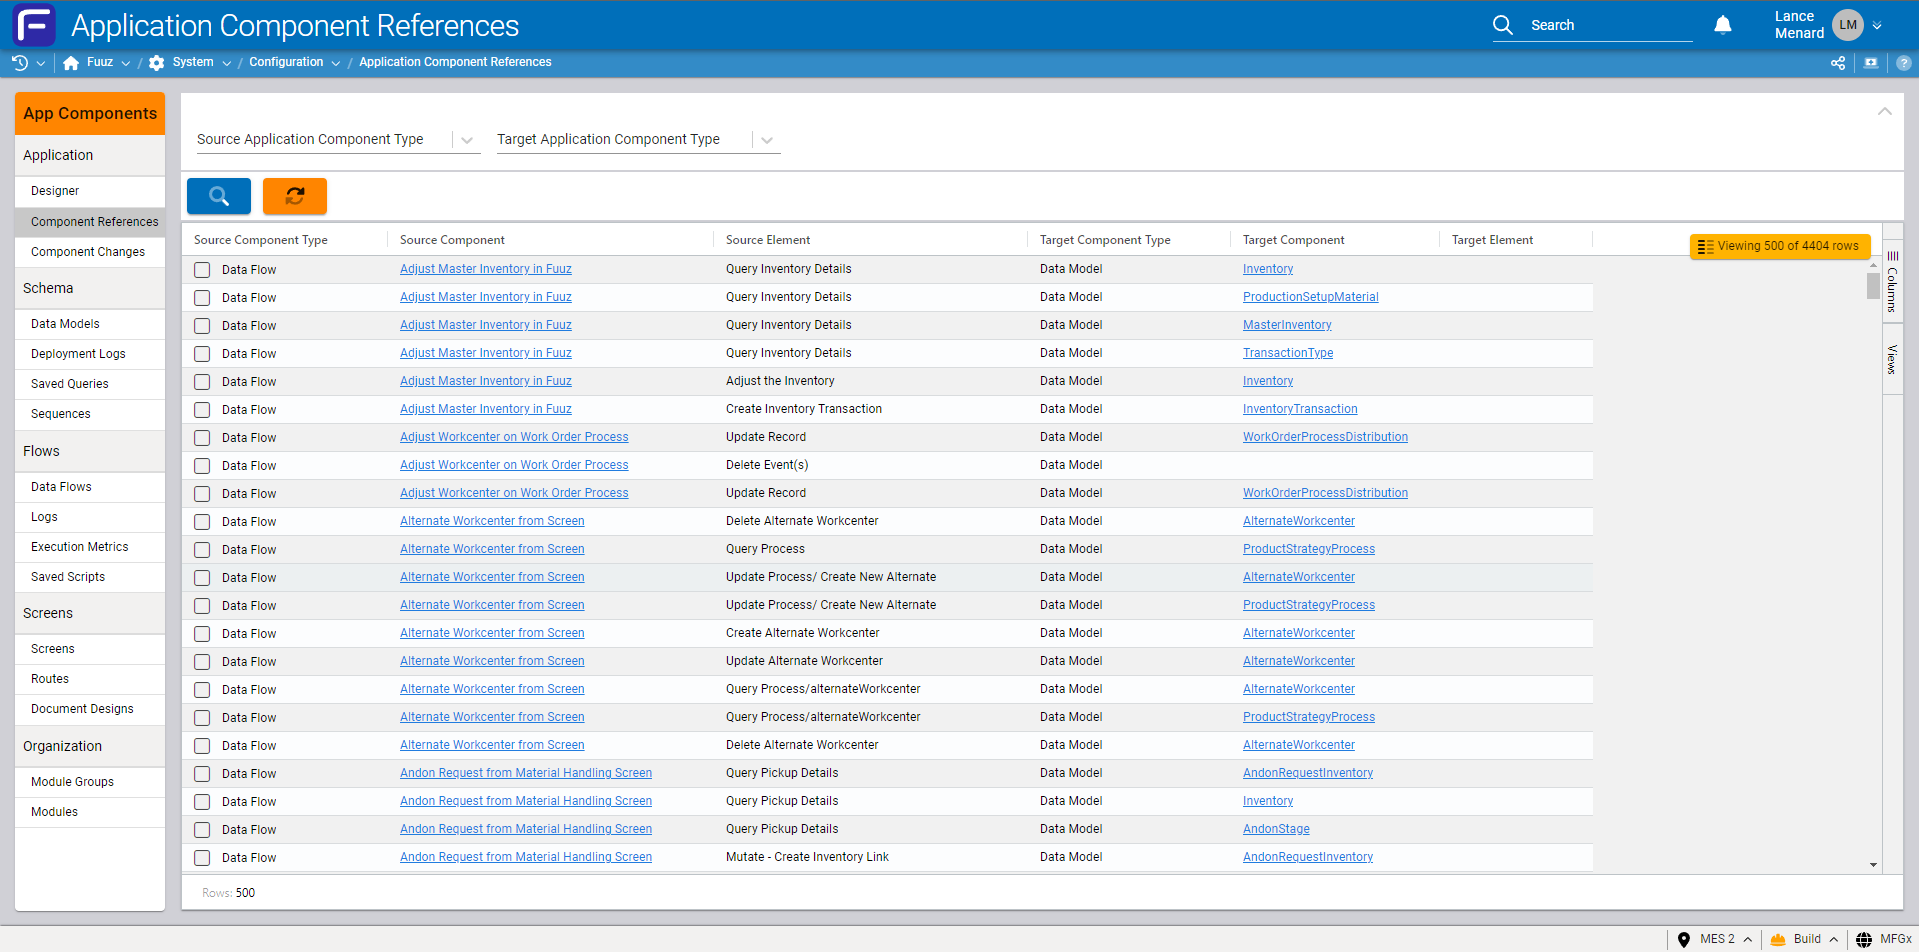Open the history icon in breadcrumb bar
The height and width of the screenshot is (952, 1919).
[20, 62]
